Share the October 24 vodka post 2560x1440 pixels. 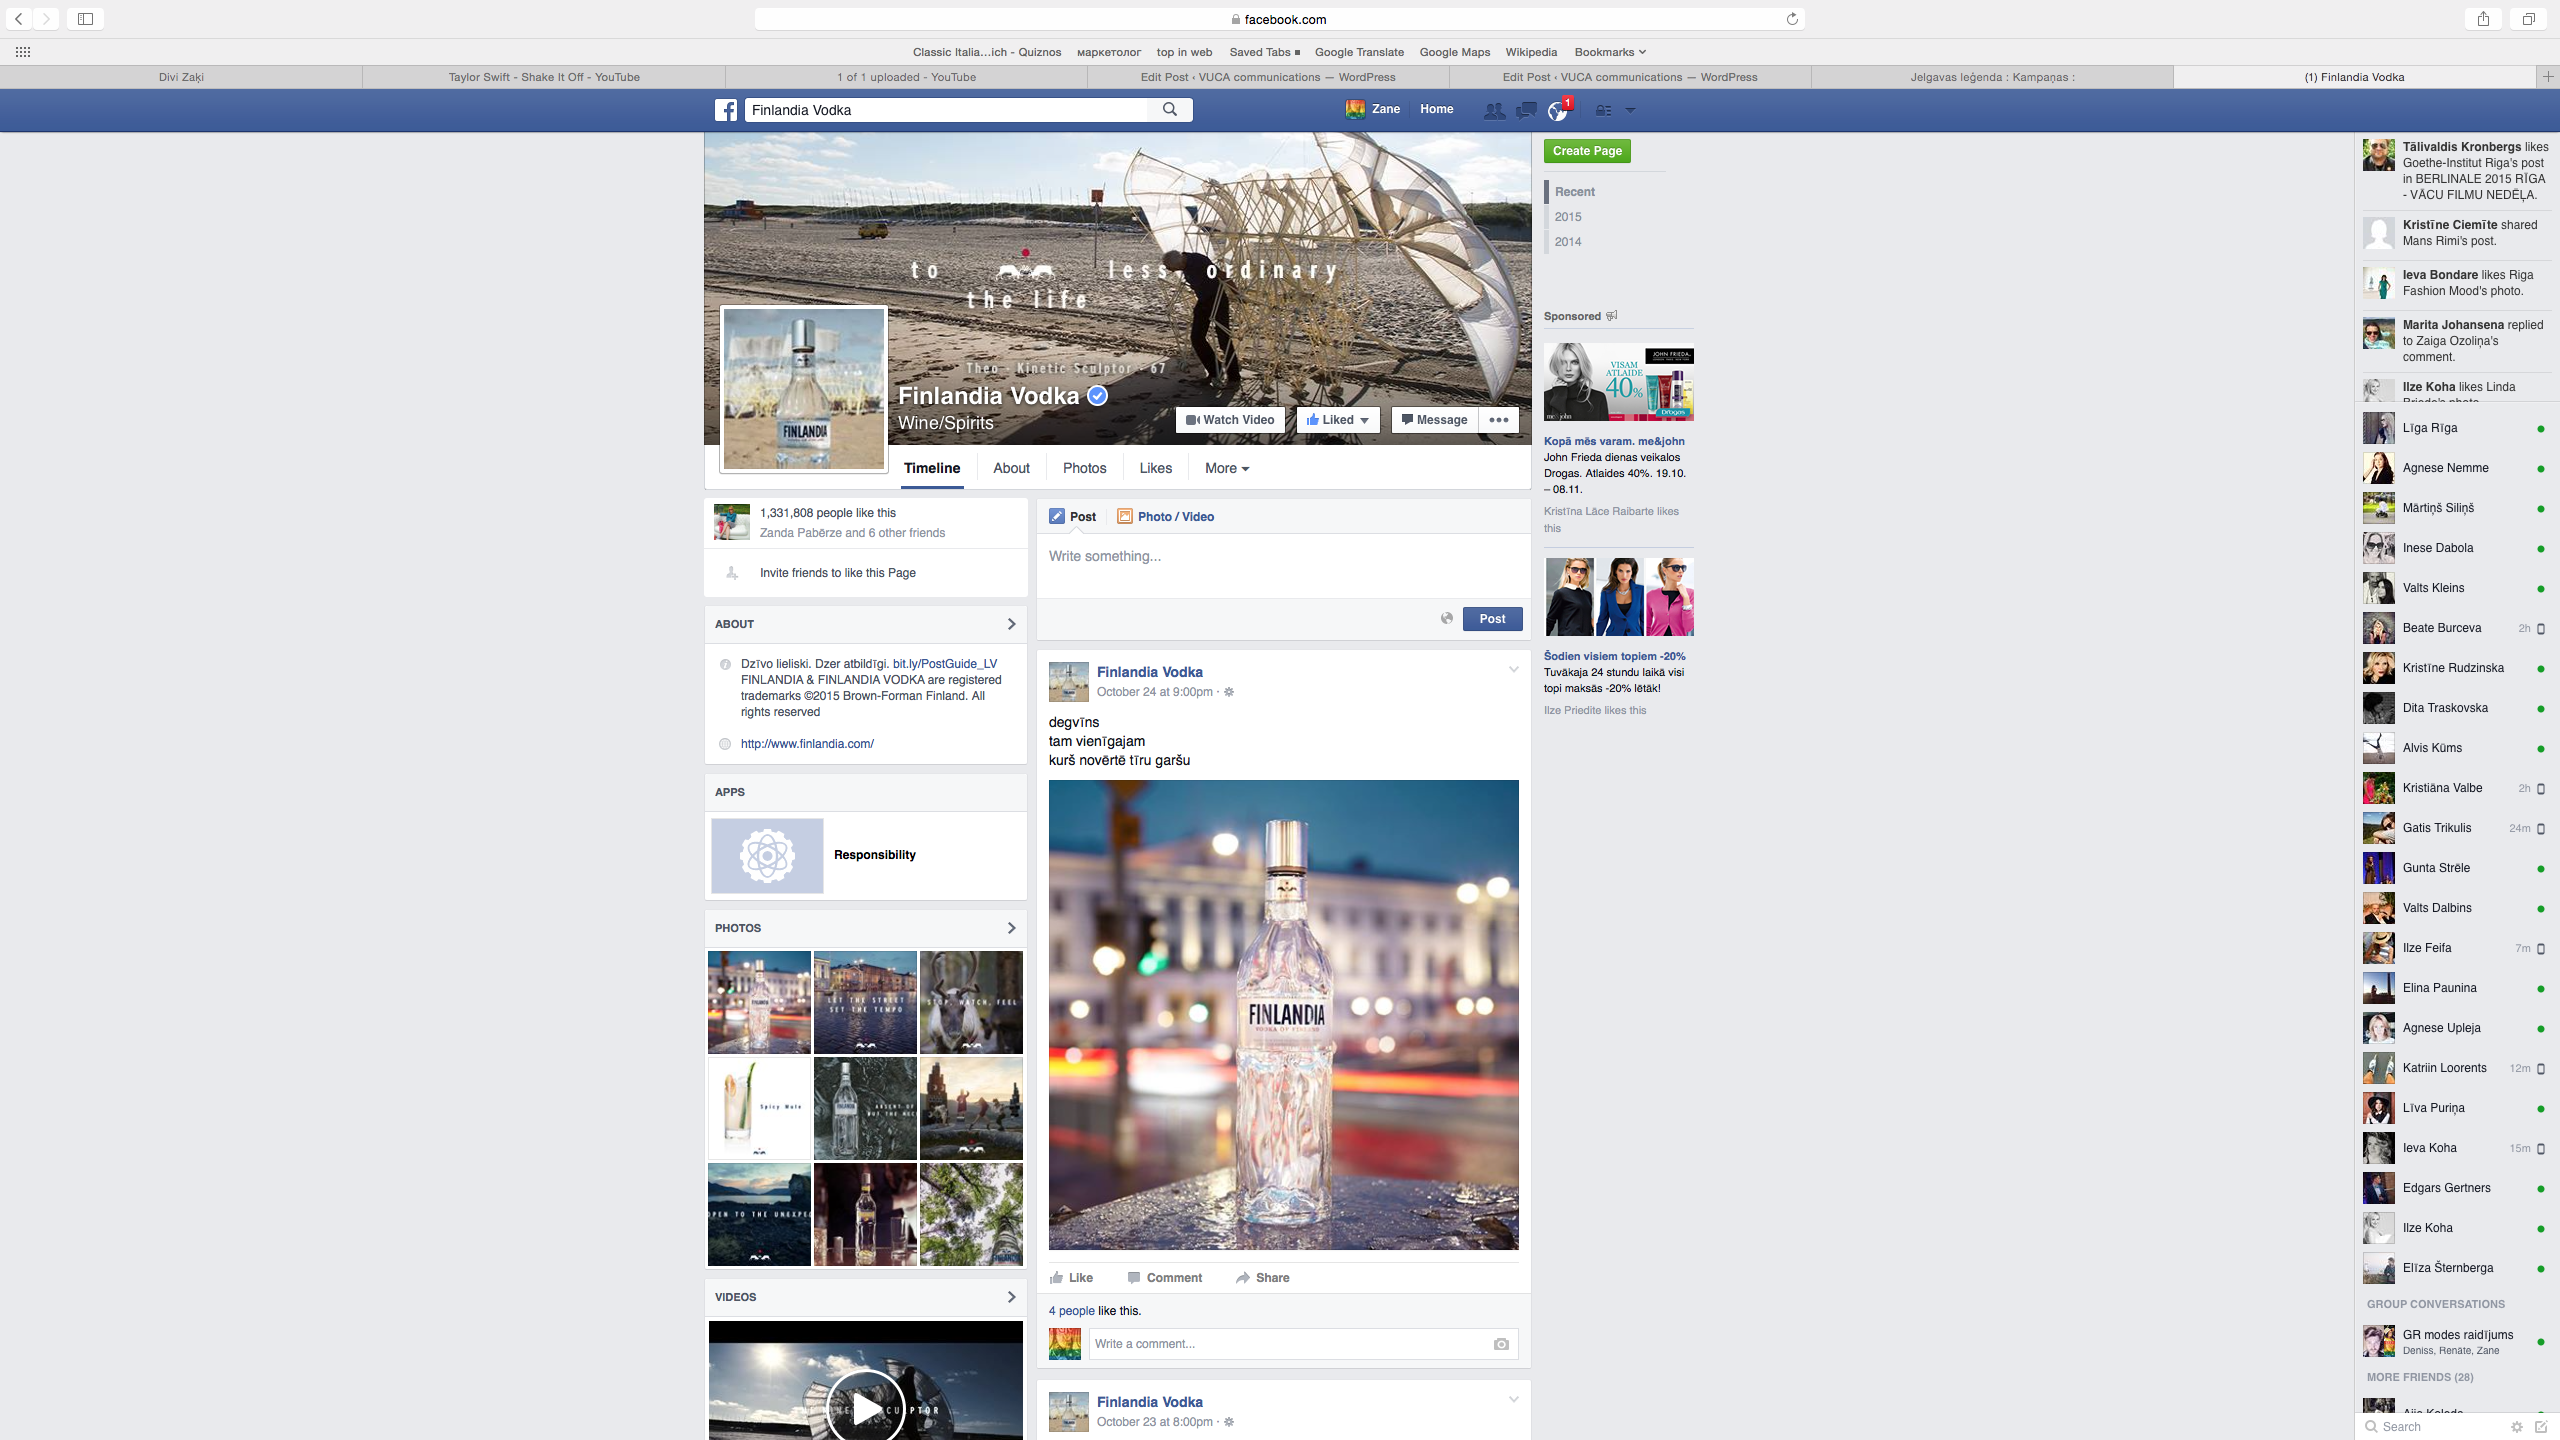[1262, 1278]
